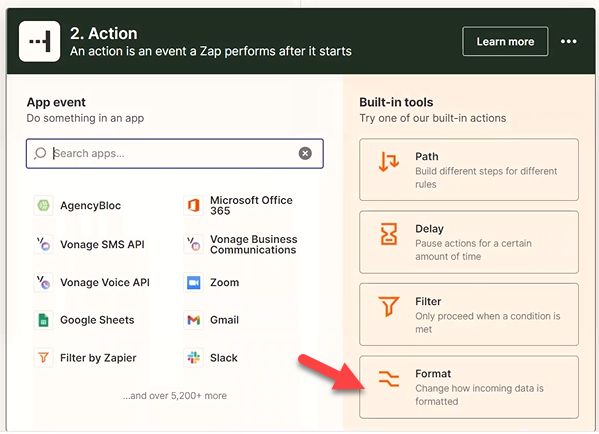
Task: Select the Microsoft Office 365 icon
Action: click(193, 206)
